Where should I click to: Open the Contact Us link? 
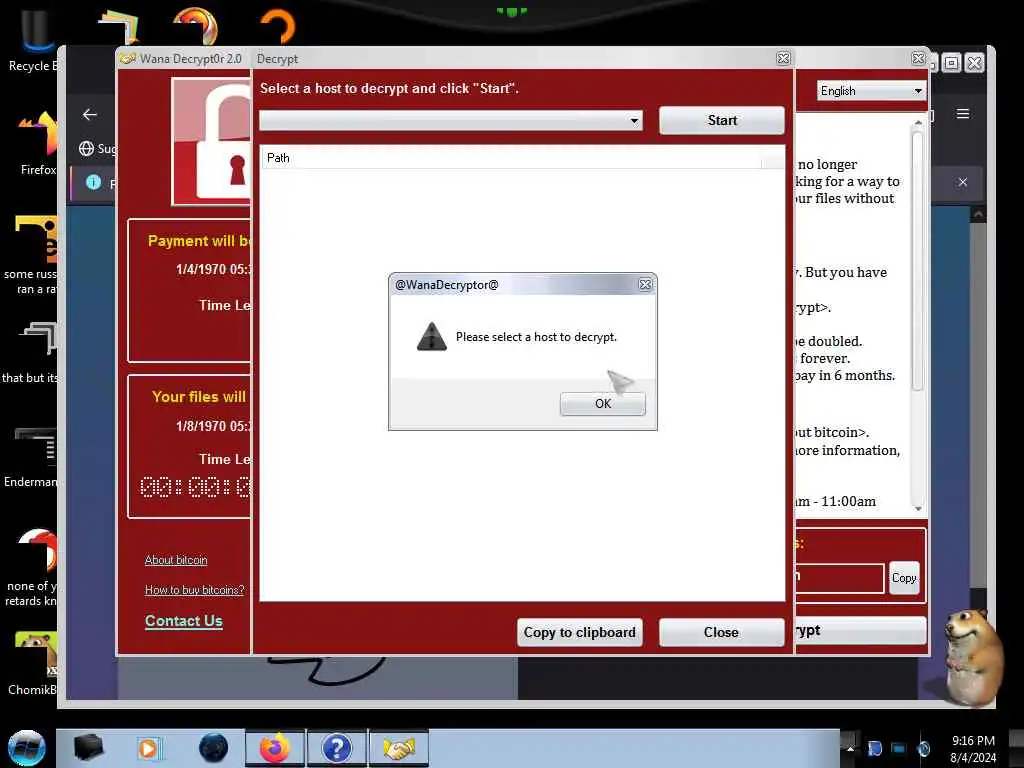(x=184, y=620)
